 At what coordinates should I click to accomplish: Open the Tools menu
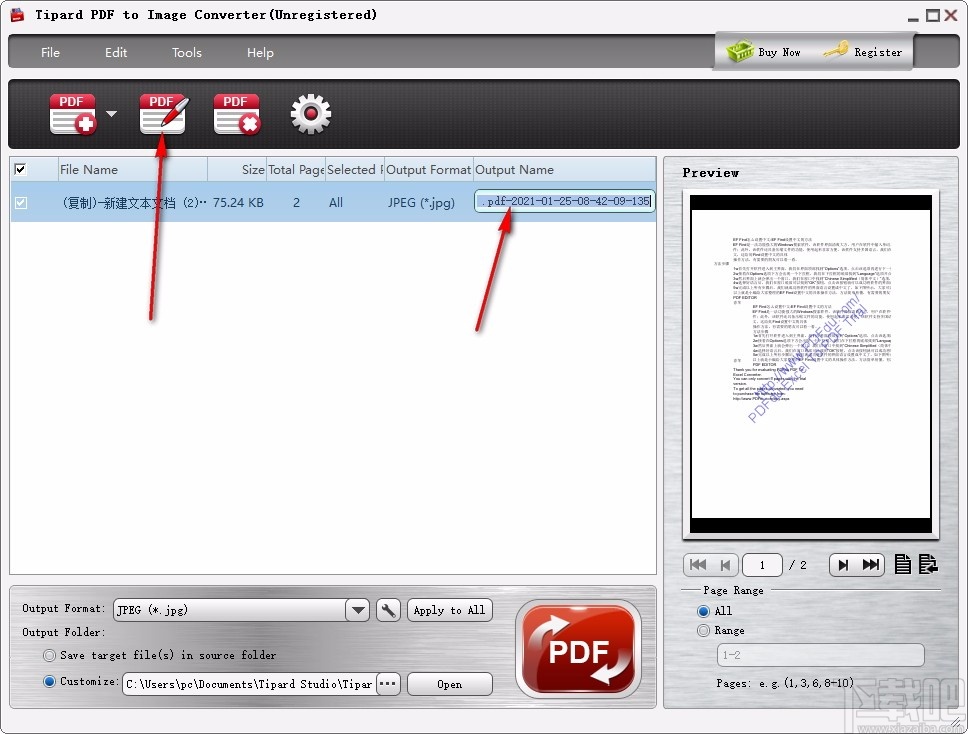[x=186, y=52]
